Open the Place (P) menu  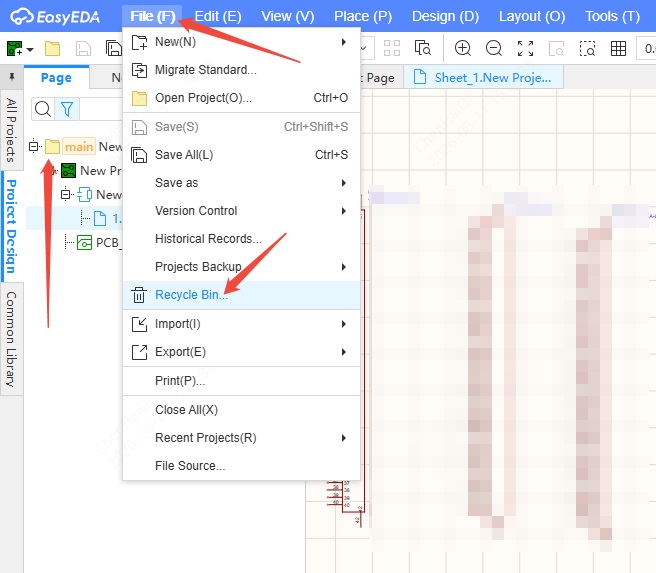coord(363,16)
